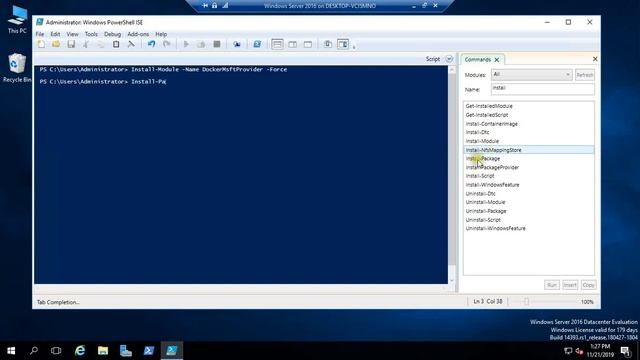Toggle the Show Command Add-on icon
The image size is (640, 360).
pos(343,44)
